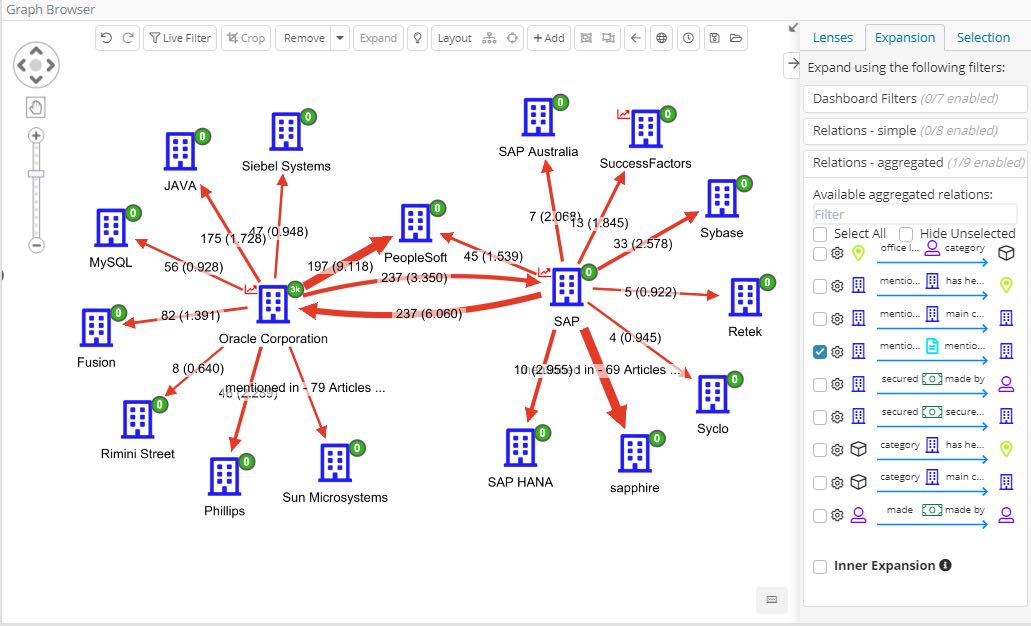Redo the last graph action
Viewport: 1031px width, 626px height.
(x=128, y=38)
